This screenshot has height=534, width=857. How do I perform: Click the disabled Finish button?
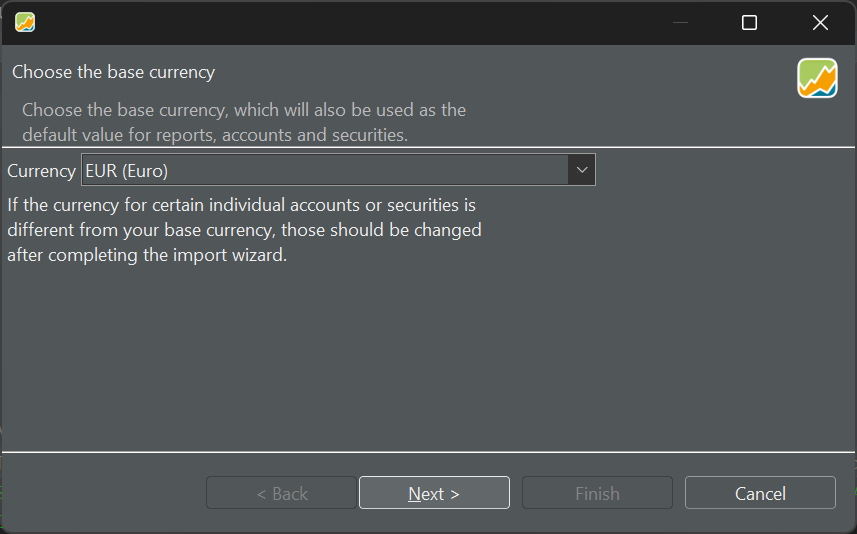pos(597,493)
